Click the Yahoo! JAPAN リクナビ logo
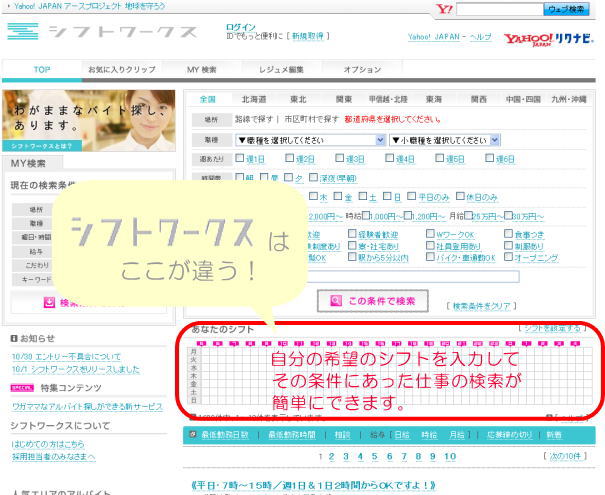The height and width of the screenshot is (495, 605). (548, 39)
